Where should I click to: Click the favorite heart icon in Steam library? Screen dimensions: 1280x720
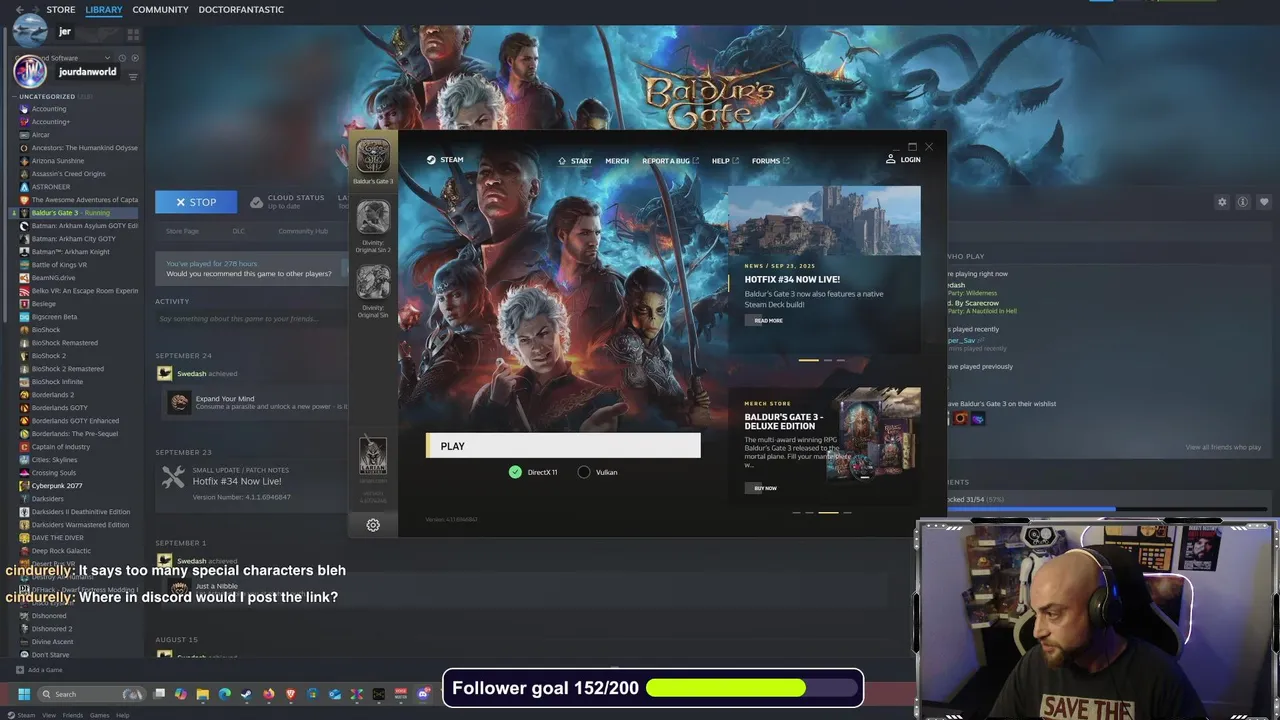1264,202
